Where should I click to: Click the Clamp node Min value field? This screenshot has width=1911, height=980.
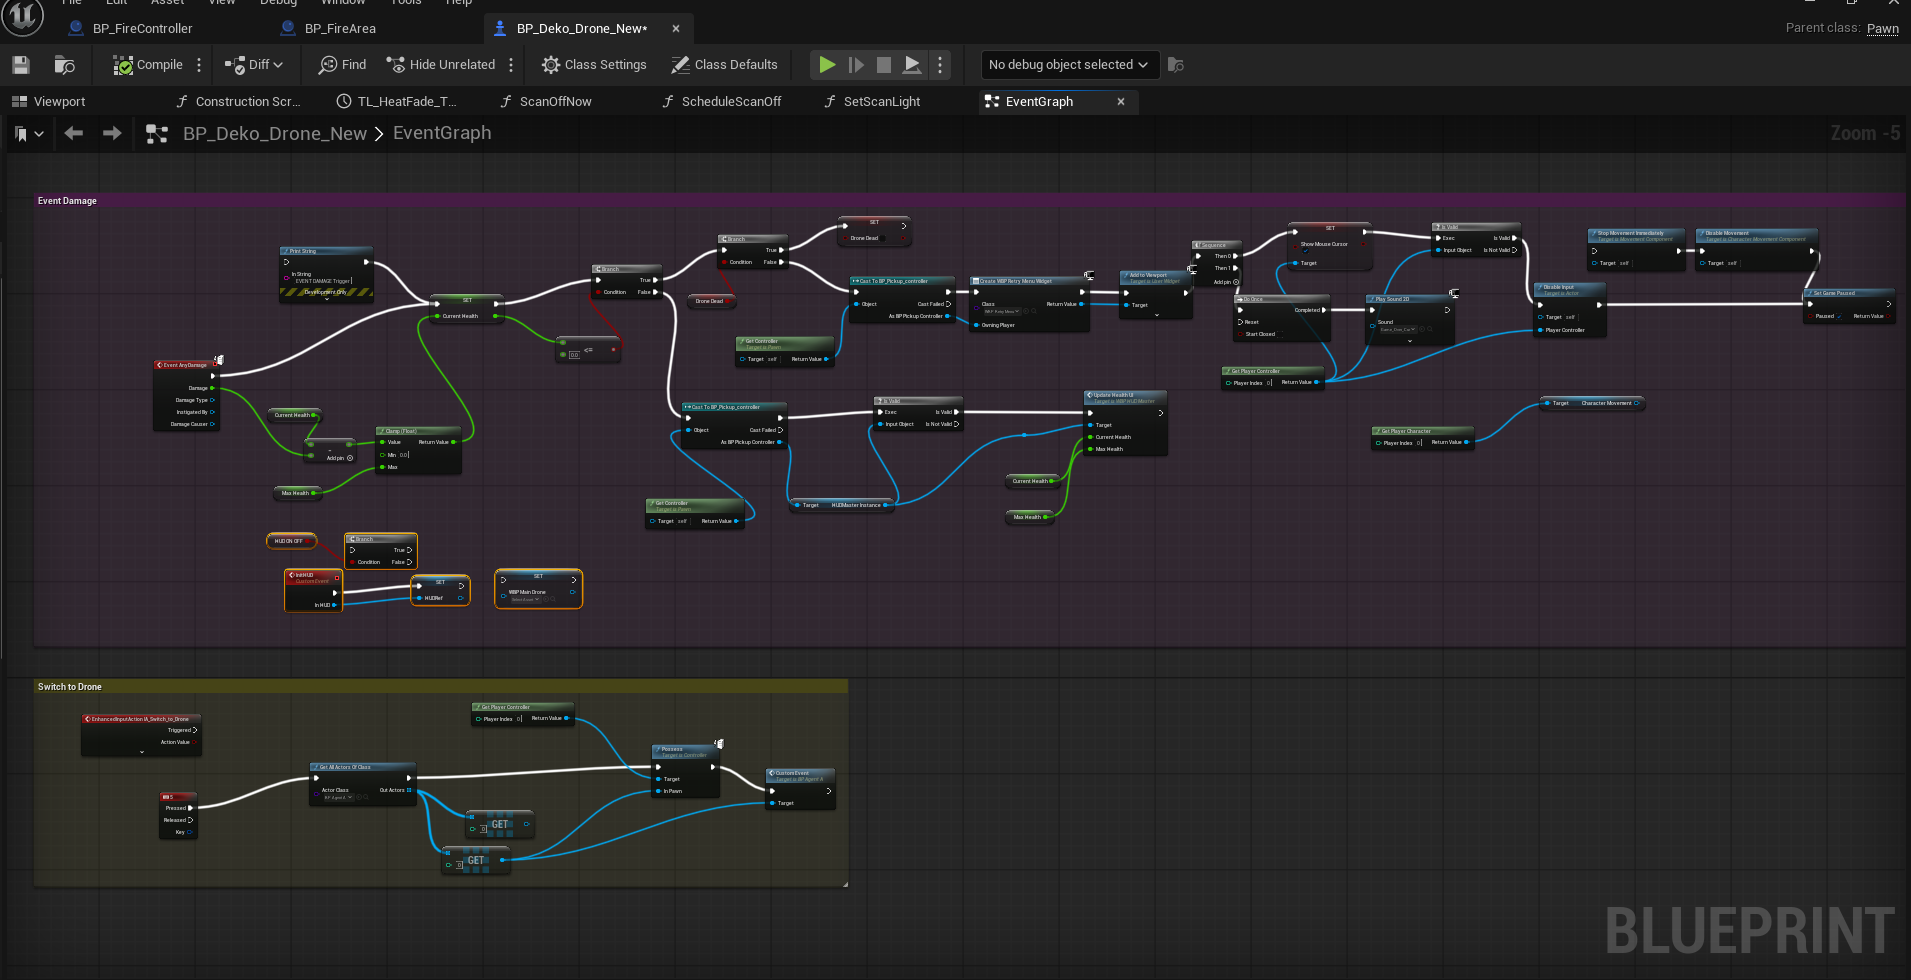click(x=404, y=455)
